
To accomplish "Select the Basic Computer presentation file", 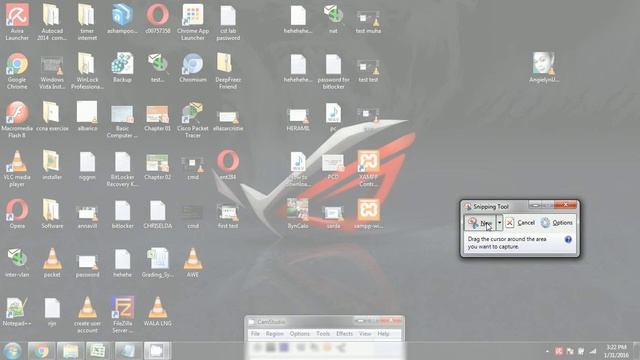I will click(x=122, y=120).
